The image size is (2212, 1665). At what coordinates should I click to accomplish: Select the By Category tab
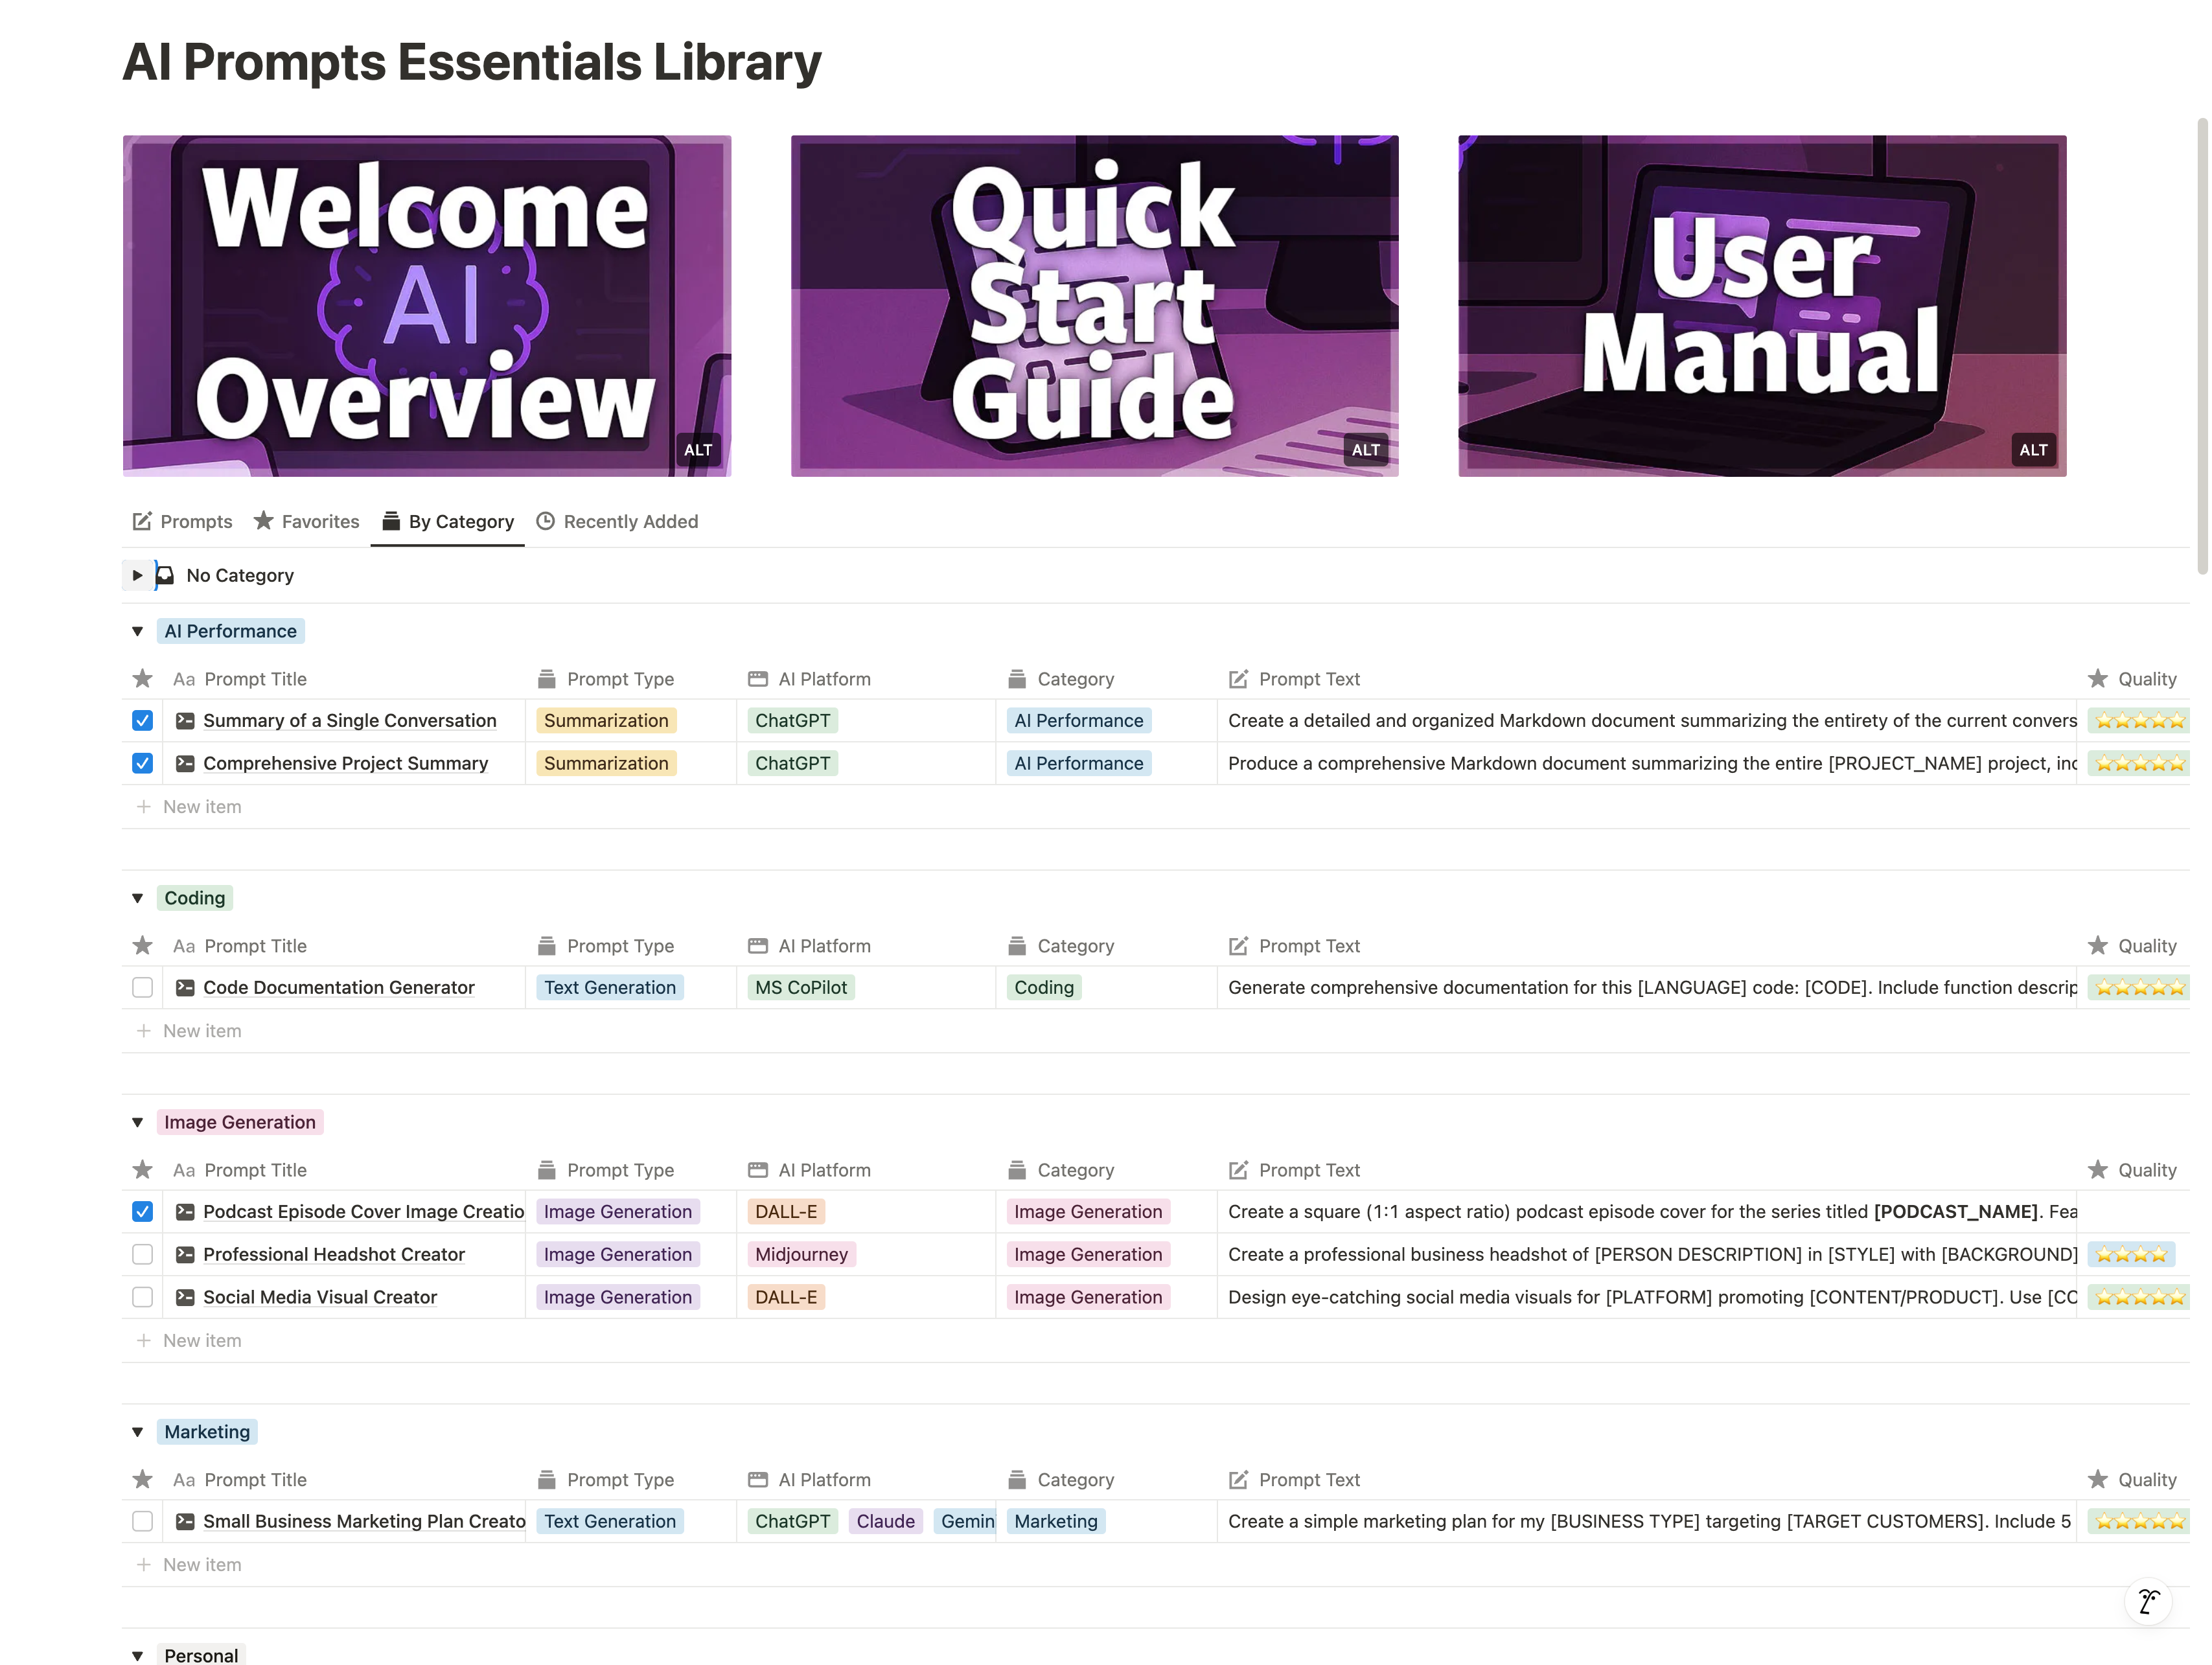pos(448,521)
